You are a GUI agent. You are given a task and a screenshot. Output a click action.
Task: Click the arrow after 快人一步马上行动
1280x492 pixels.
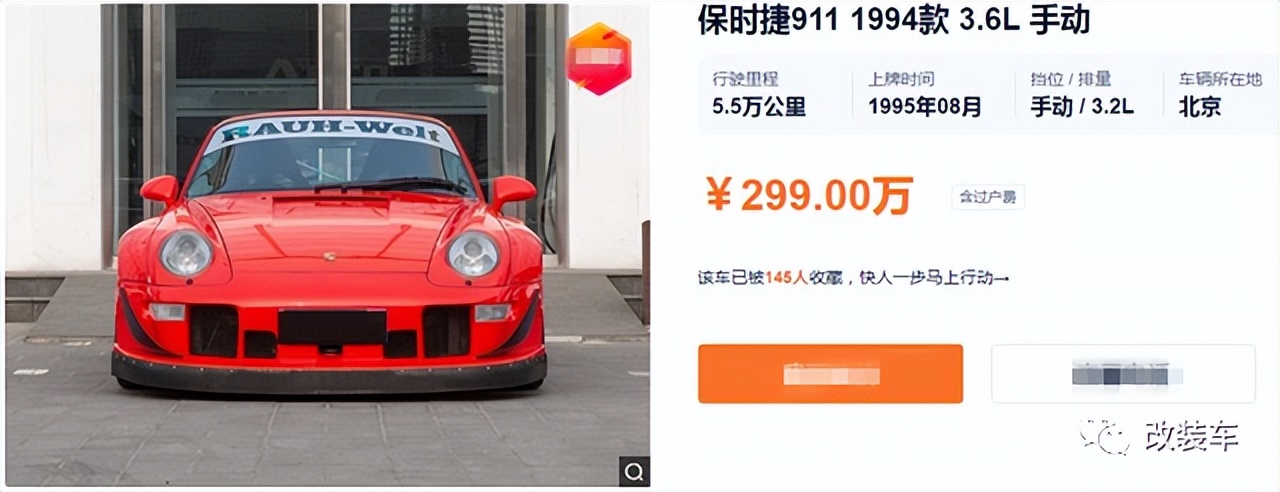tap(1003, 278)
